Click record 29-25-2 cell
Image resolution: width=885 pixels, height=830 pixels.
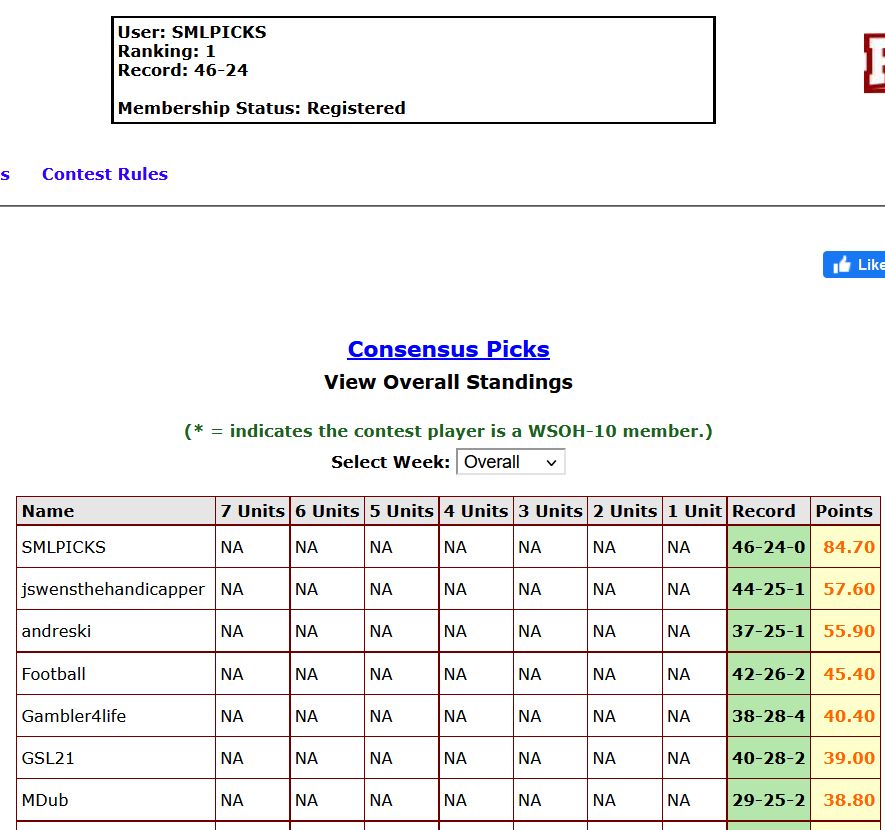tap(769, 800)
